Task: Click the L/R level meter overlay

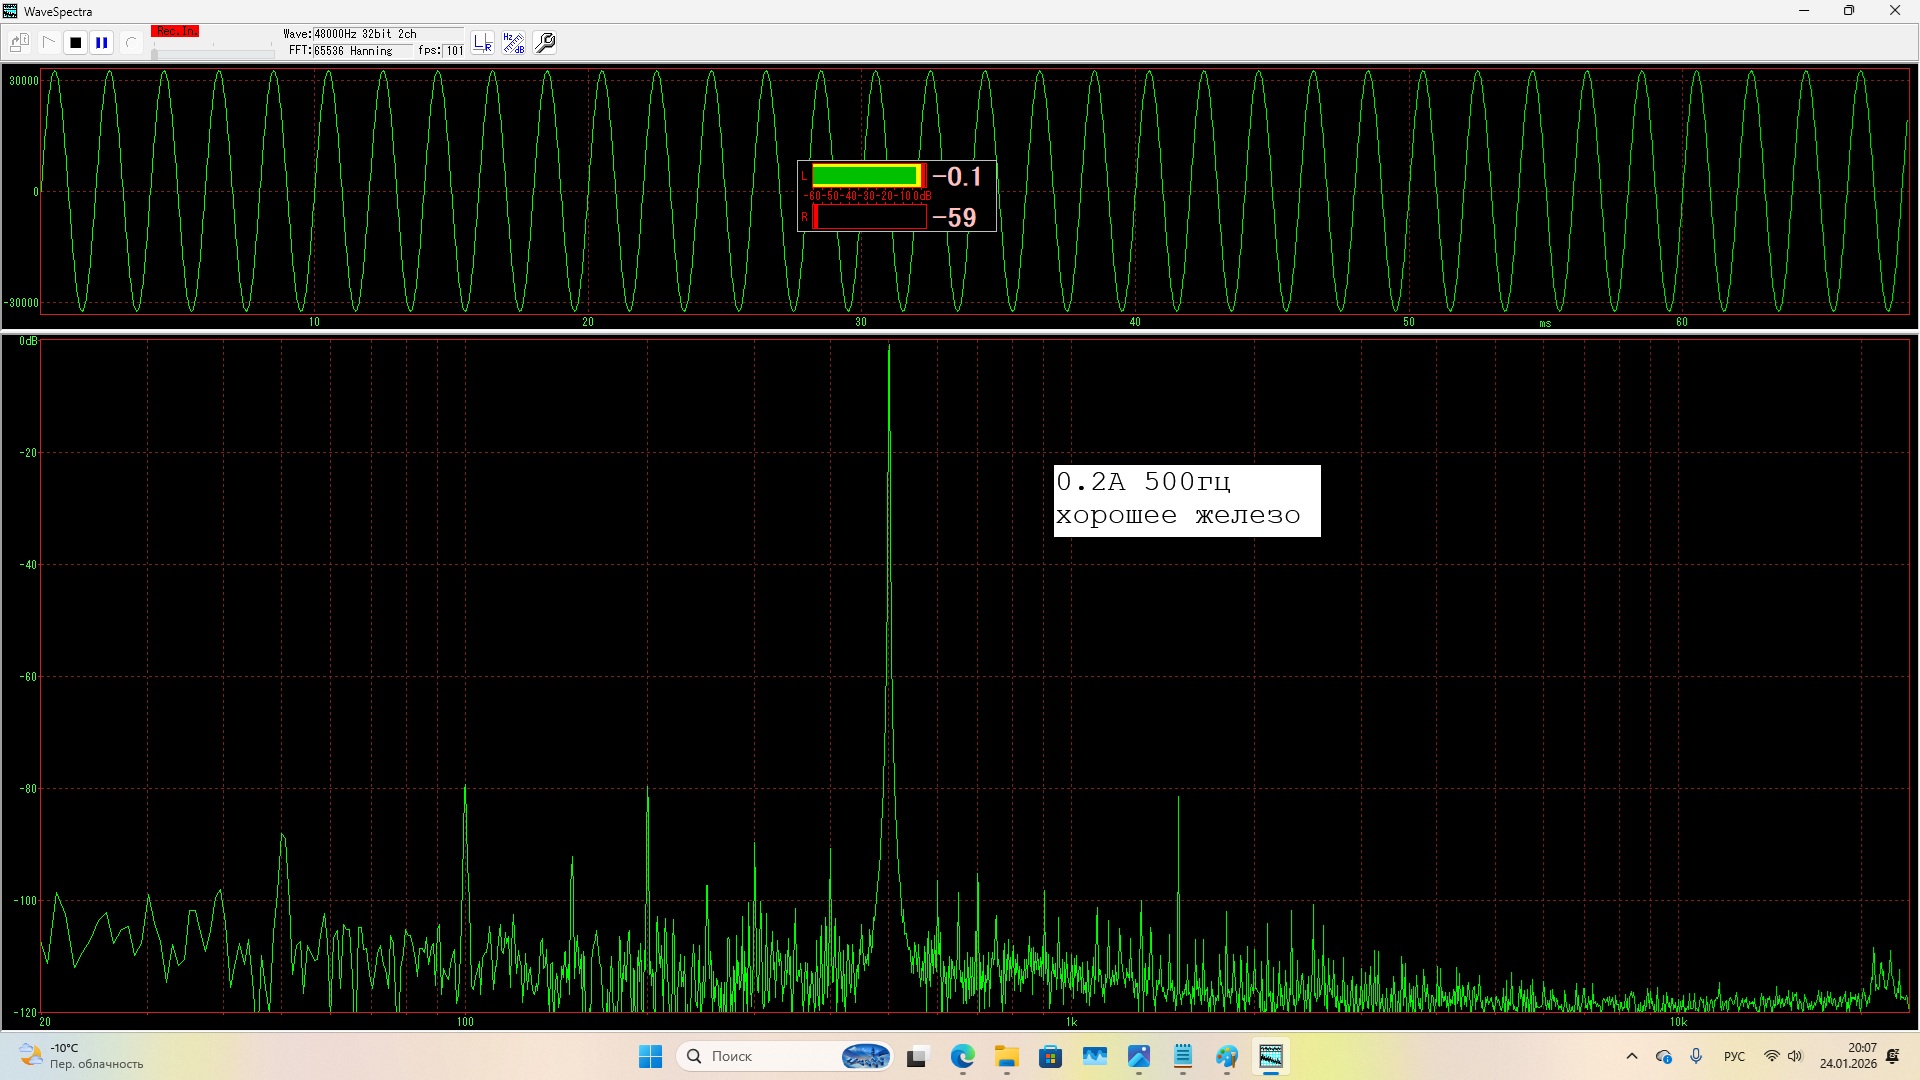Action: pos(896,196)
